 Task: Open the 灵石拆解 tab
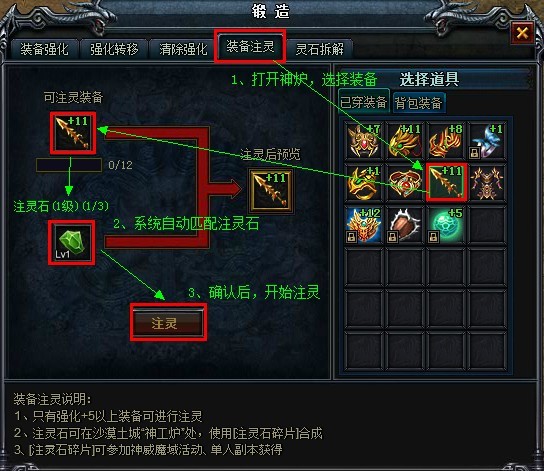pos(320,49)
